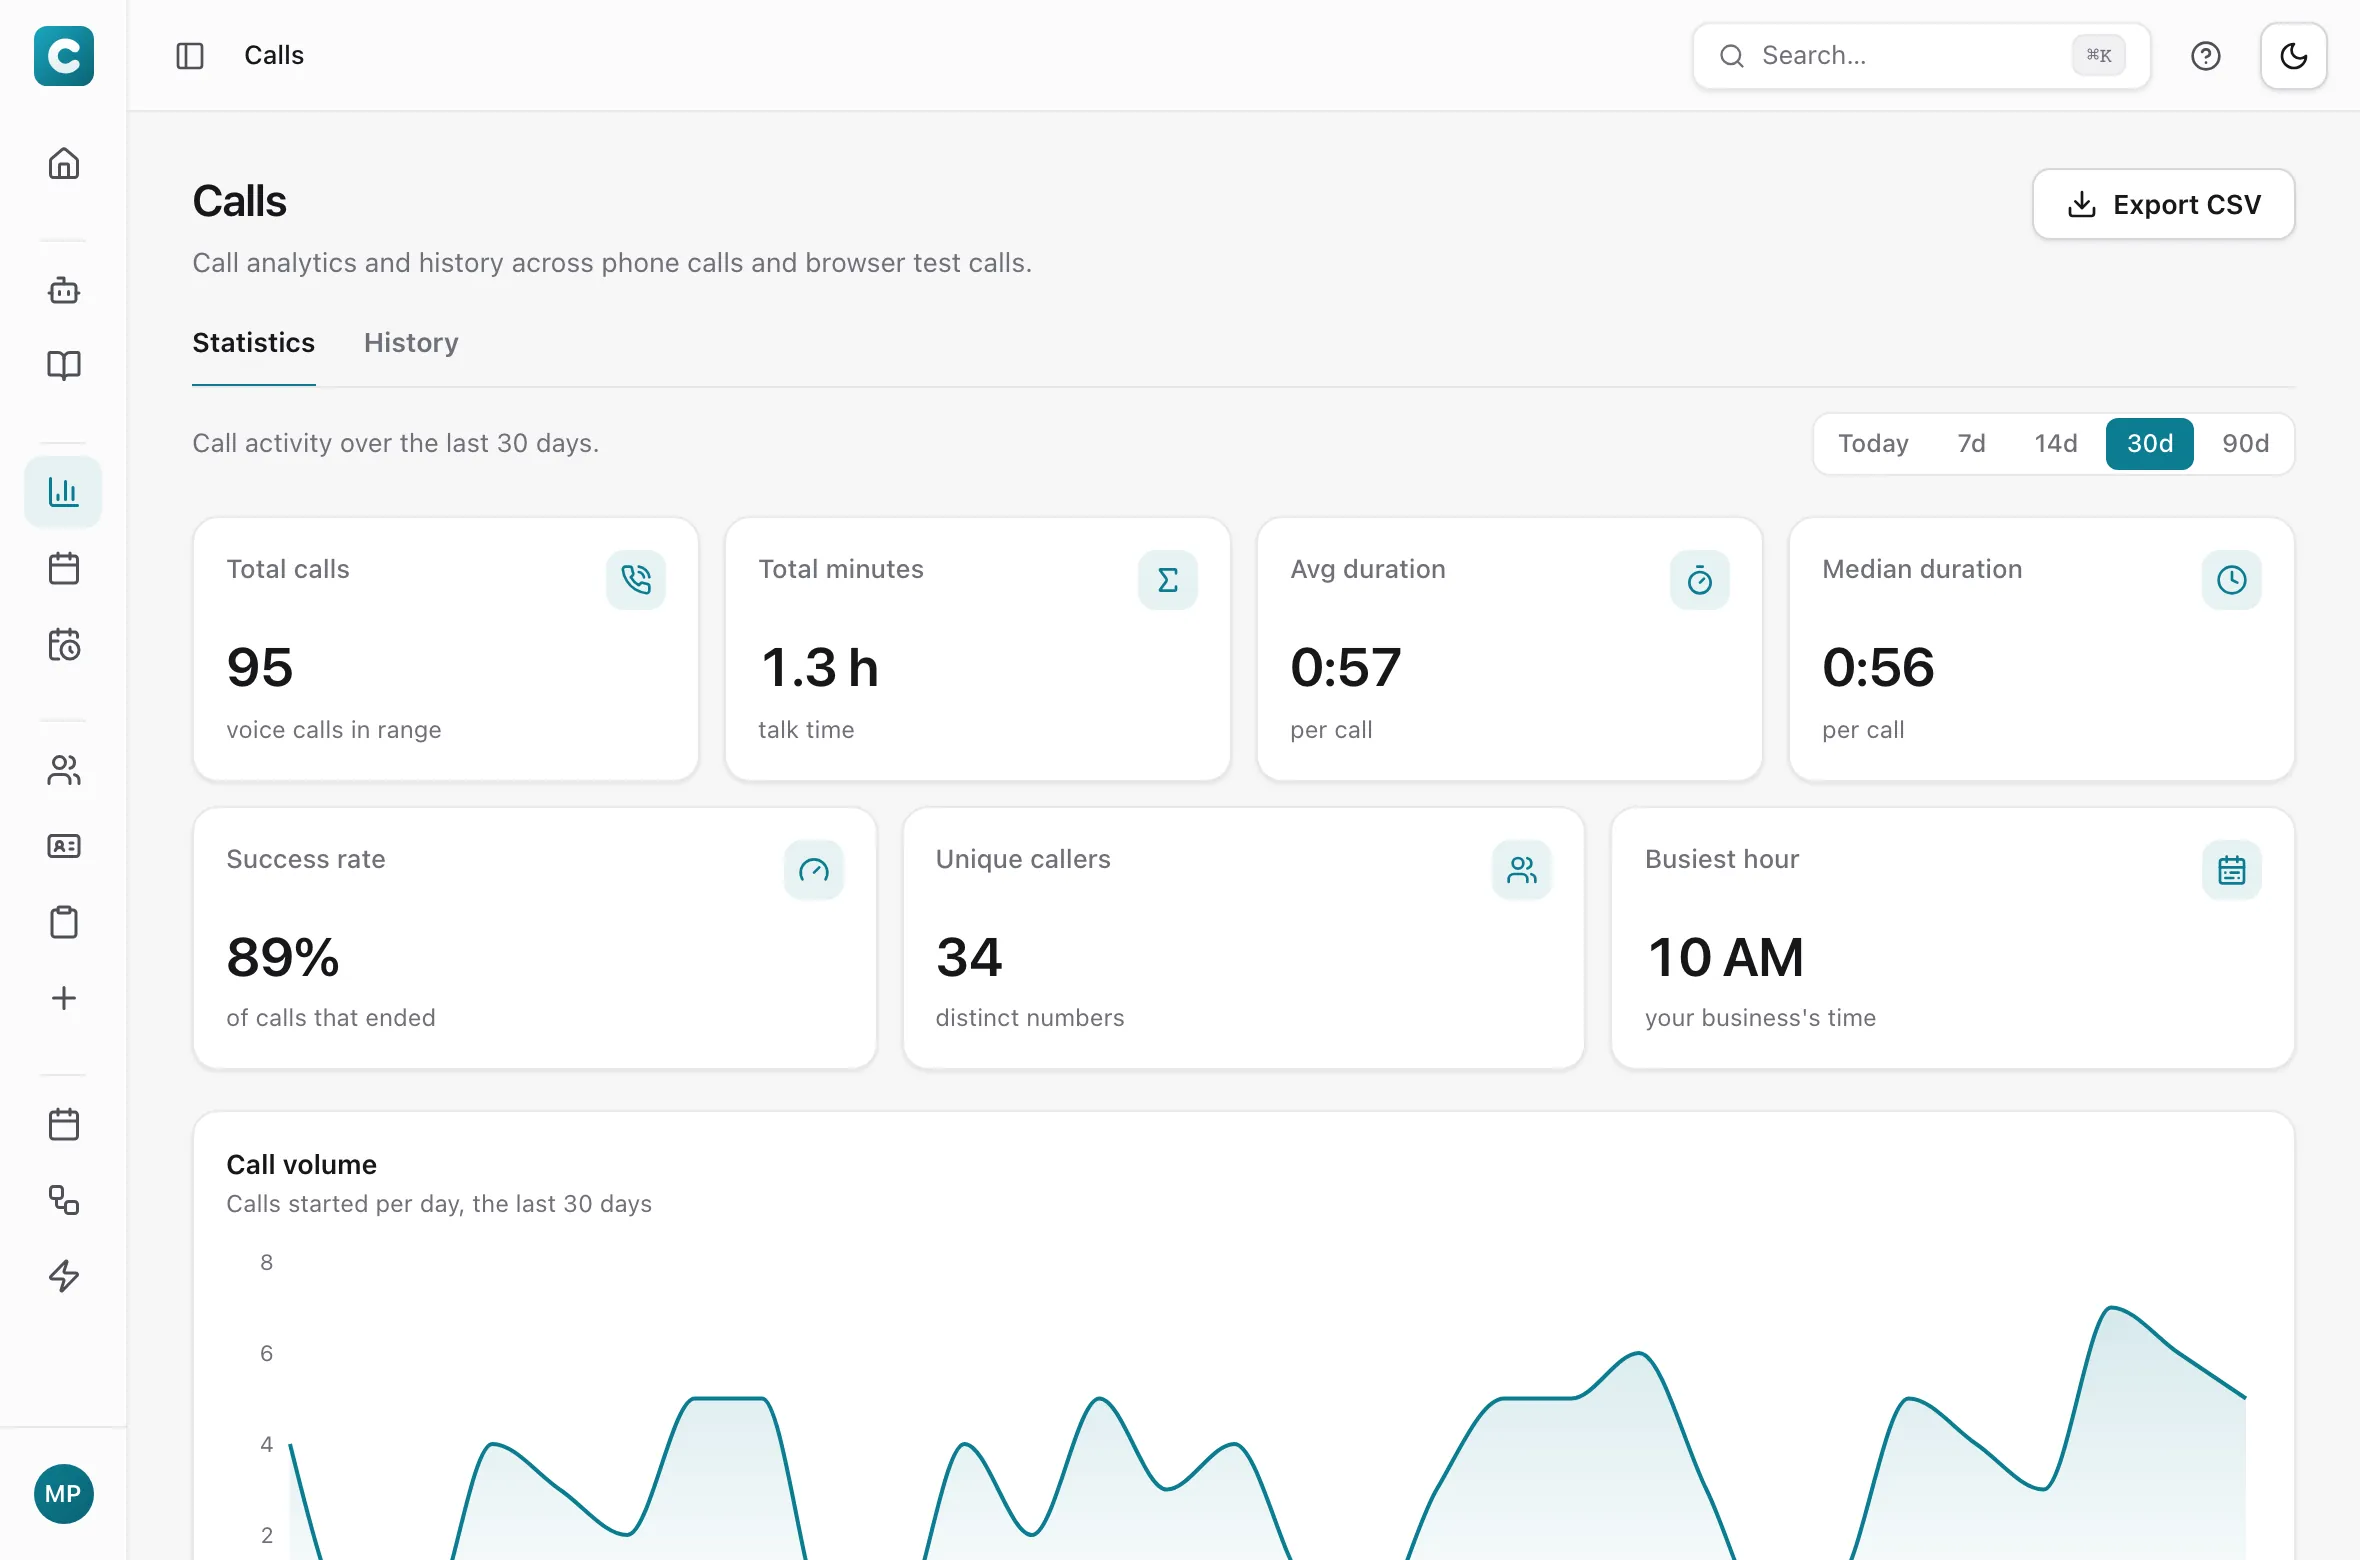Click the phone icon on Total calls card

[x=636, y=580]
